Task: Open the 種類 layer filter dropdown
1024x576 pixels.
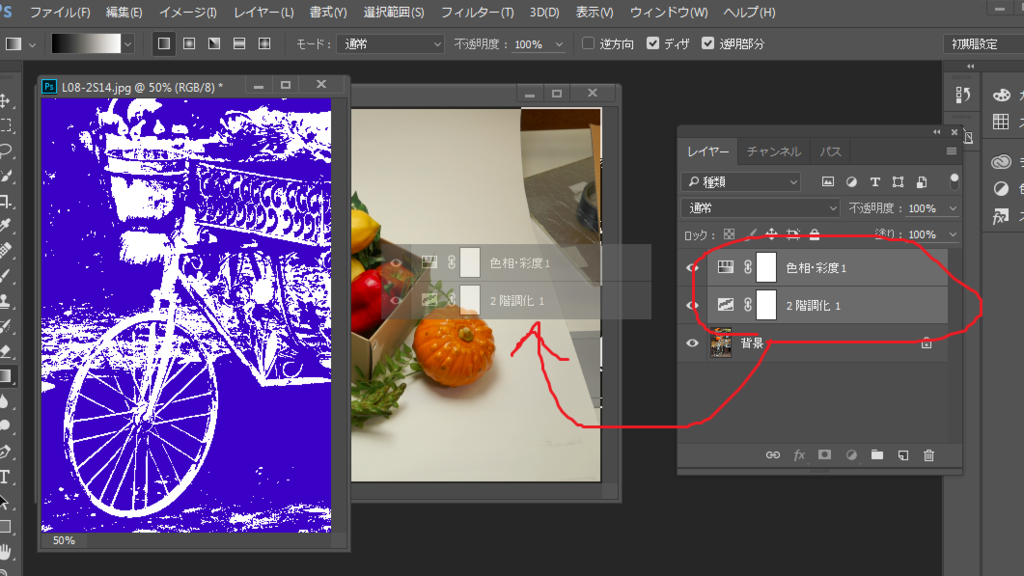Action: (741, 182)
